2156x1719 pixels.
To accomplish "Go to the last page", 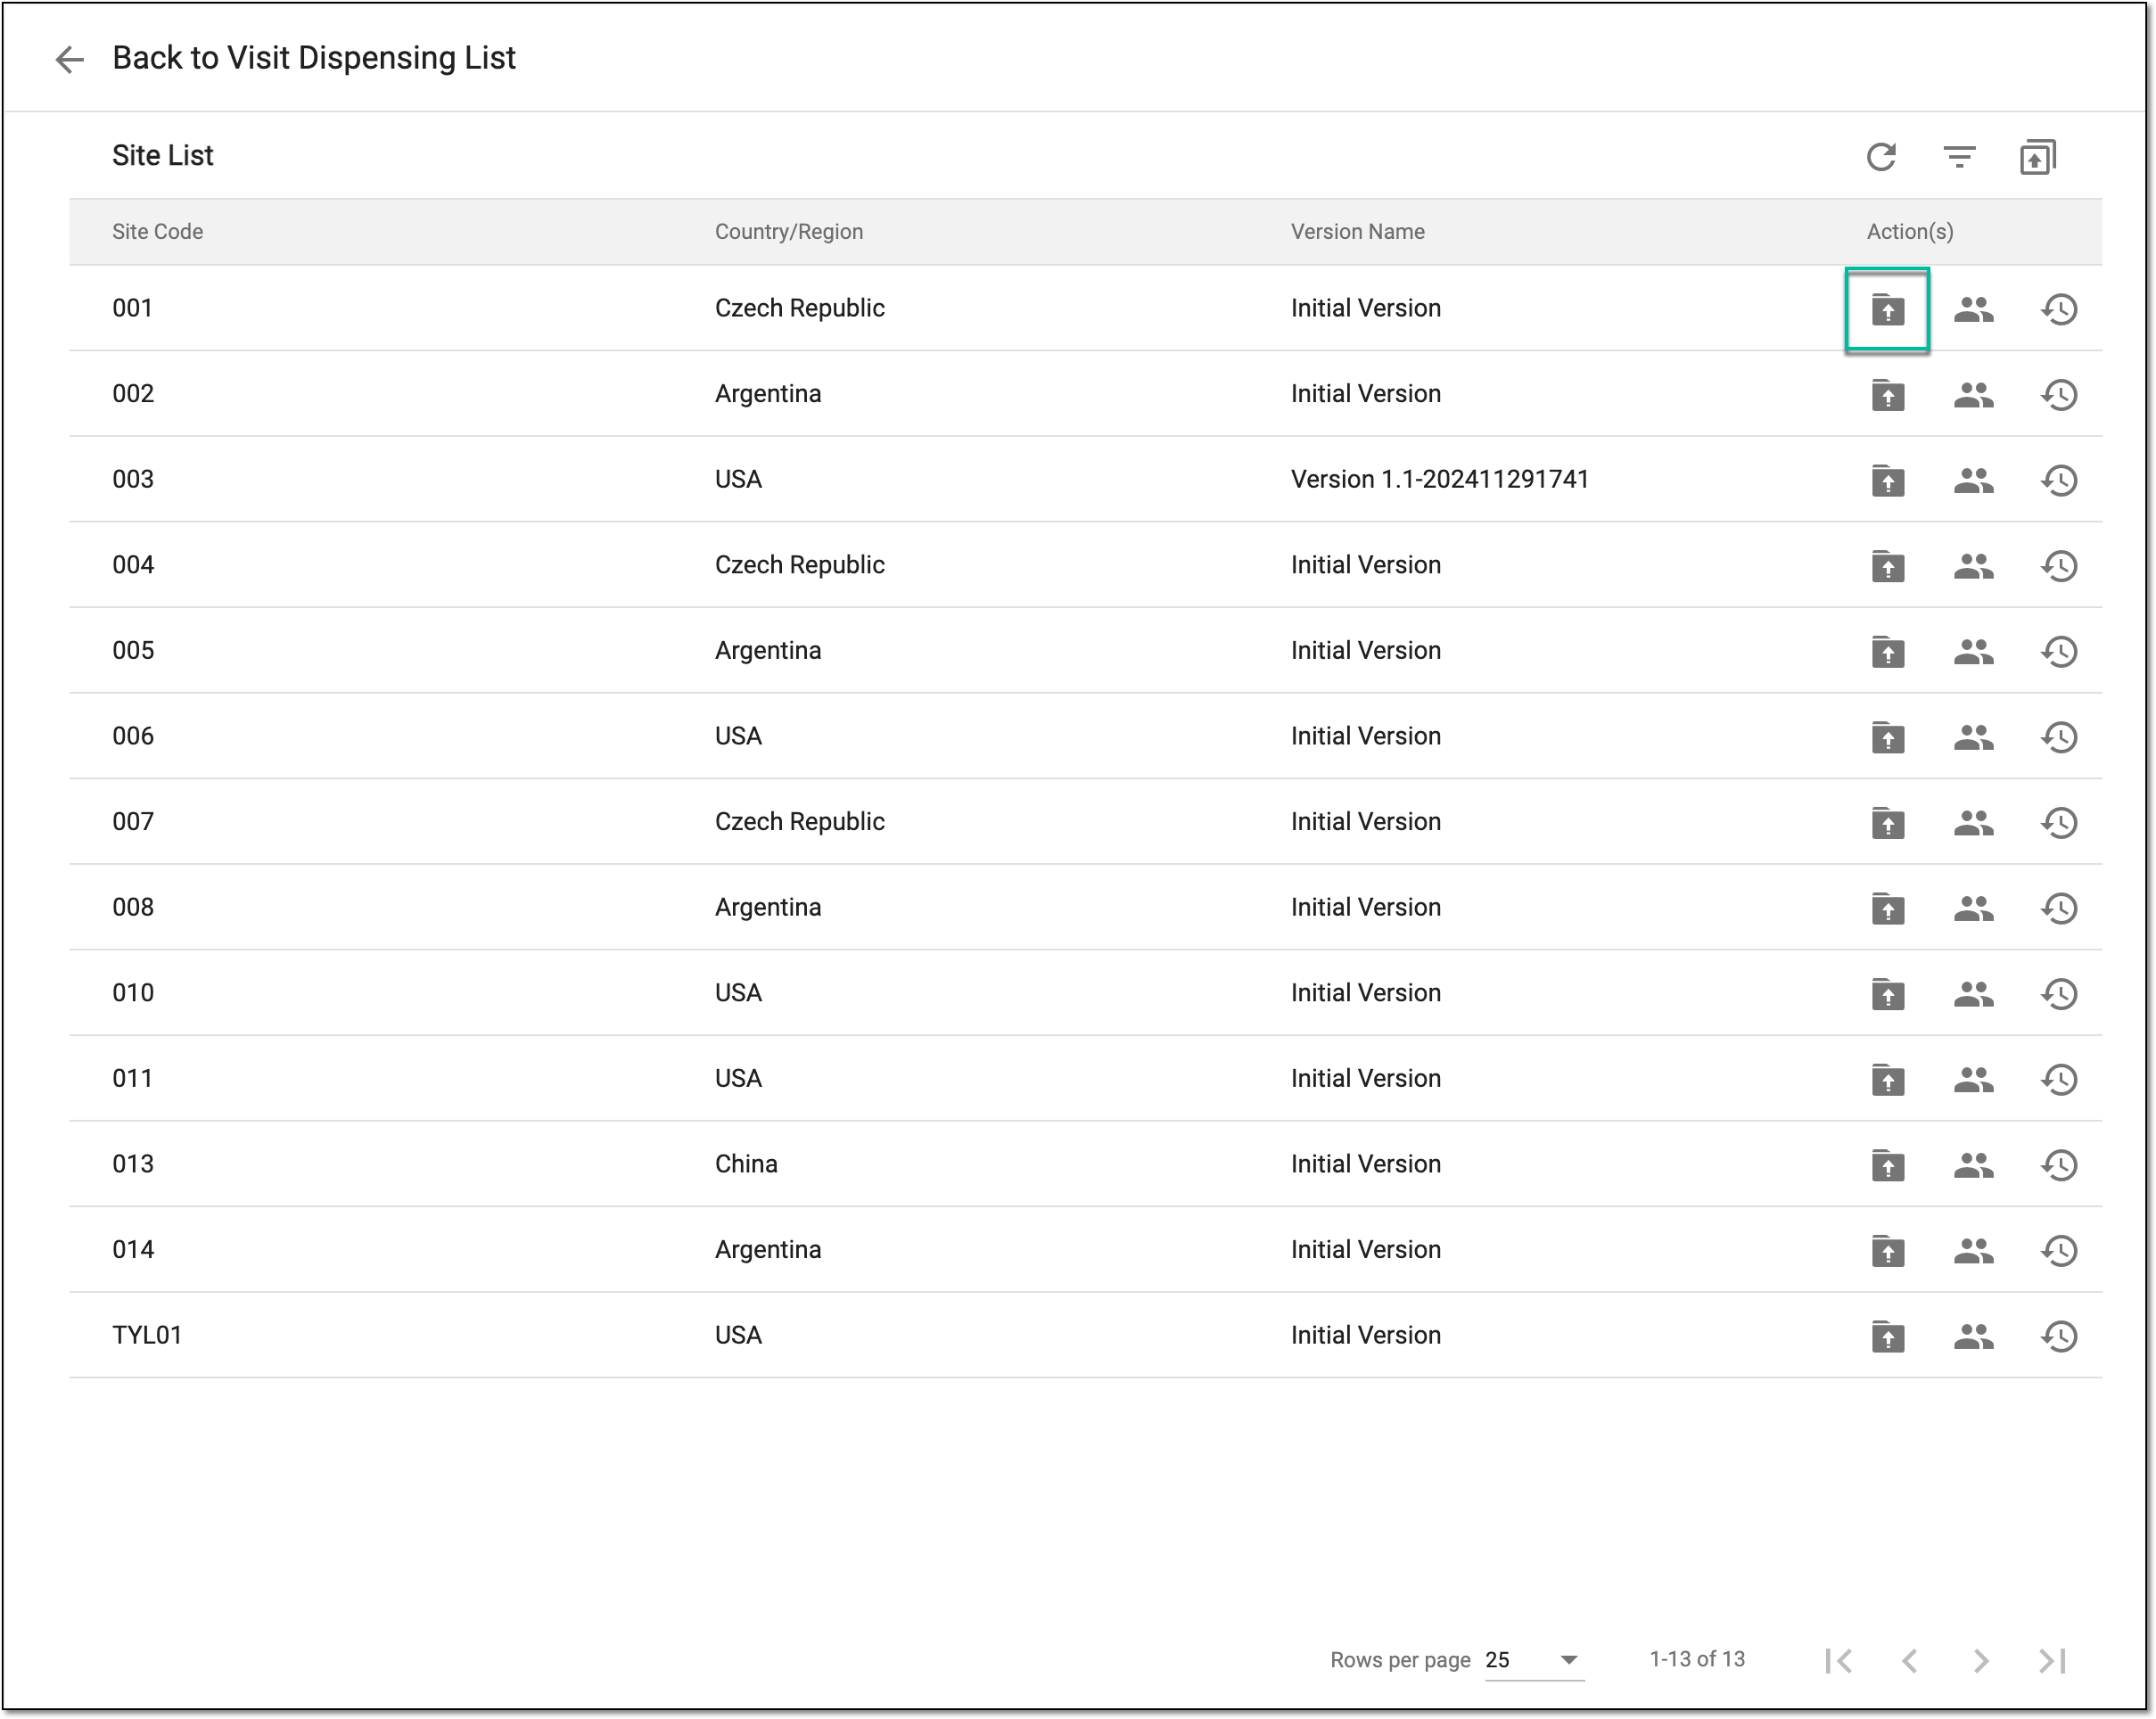I will [x=2052, y=1660].
